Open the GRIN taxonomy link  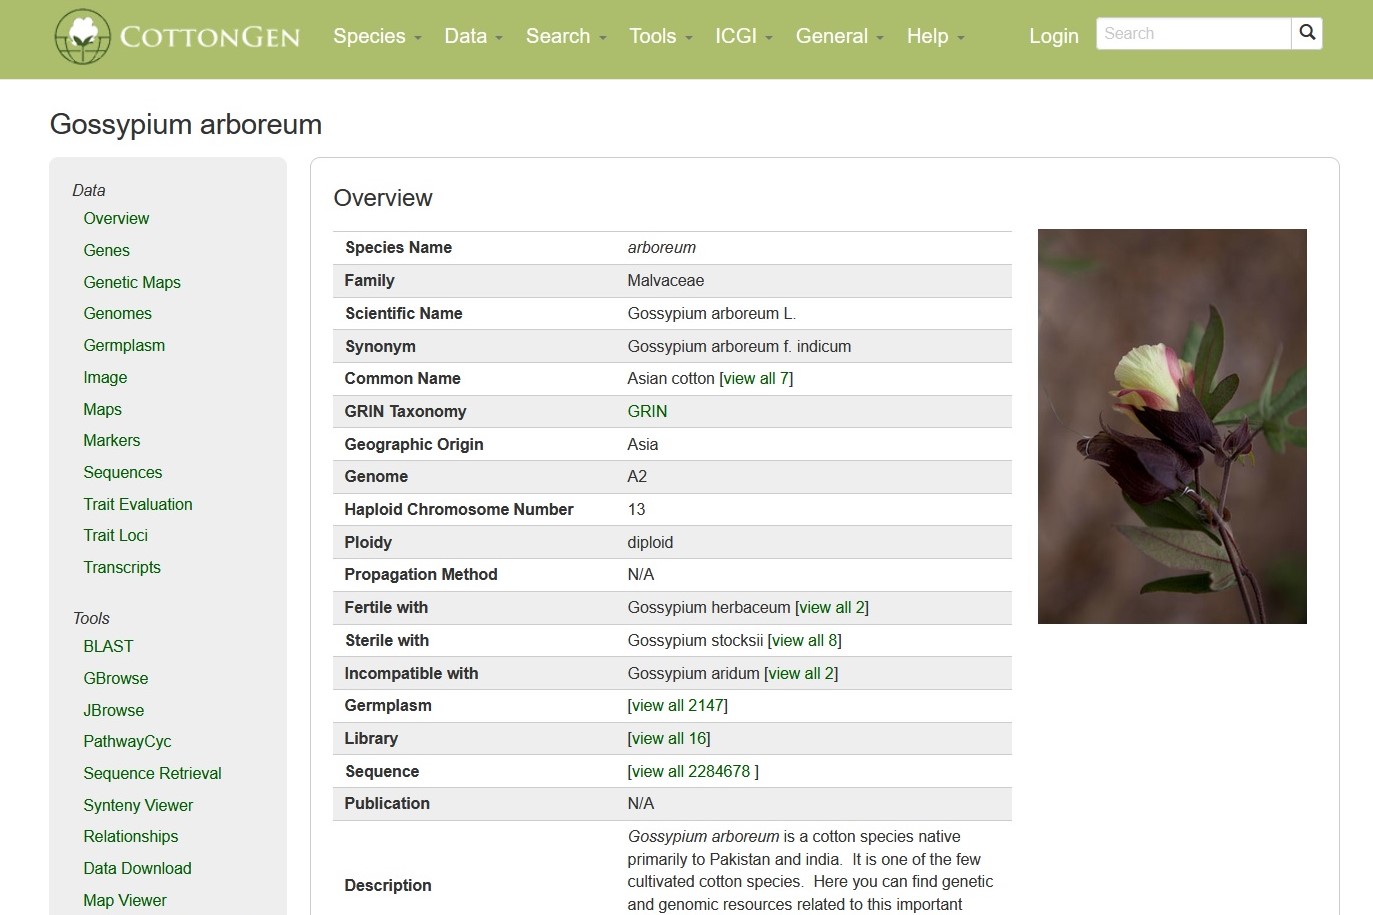click(x=647, y=411)
